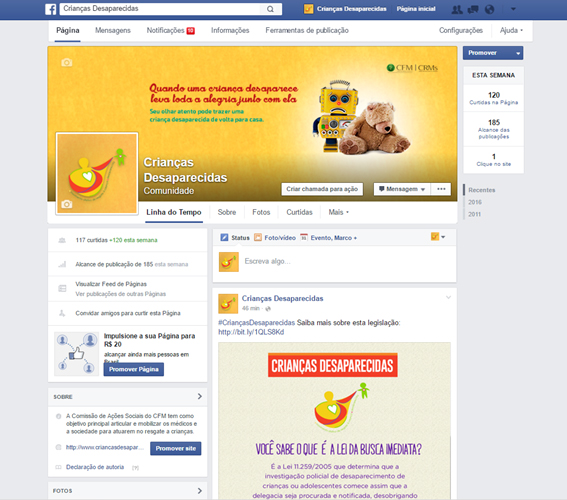Expand the Promover dropdown button
Screen dimensions: 567x500
tap(493, 53)
